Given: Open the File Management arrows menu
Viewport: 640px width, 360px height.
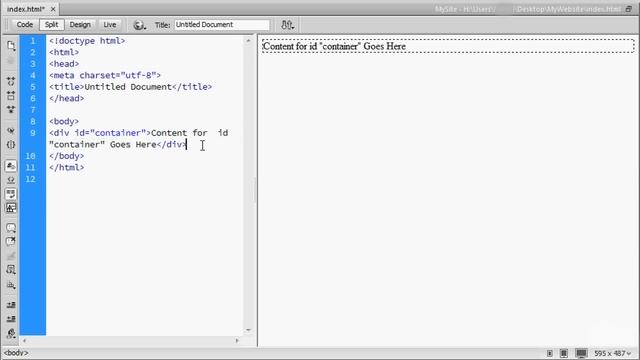Looking at the screenshot, I should click(x=287, y=25).
